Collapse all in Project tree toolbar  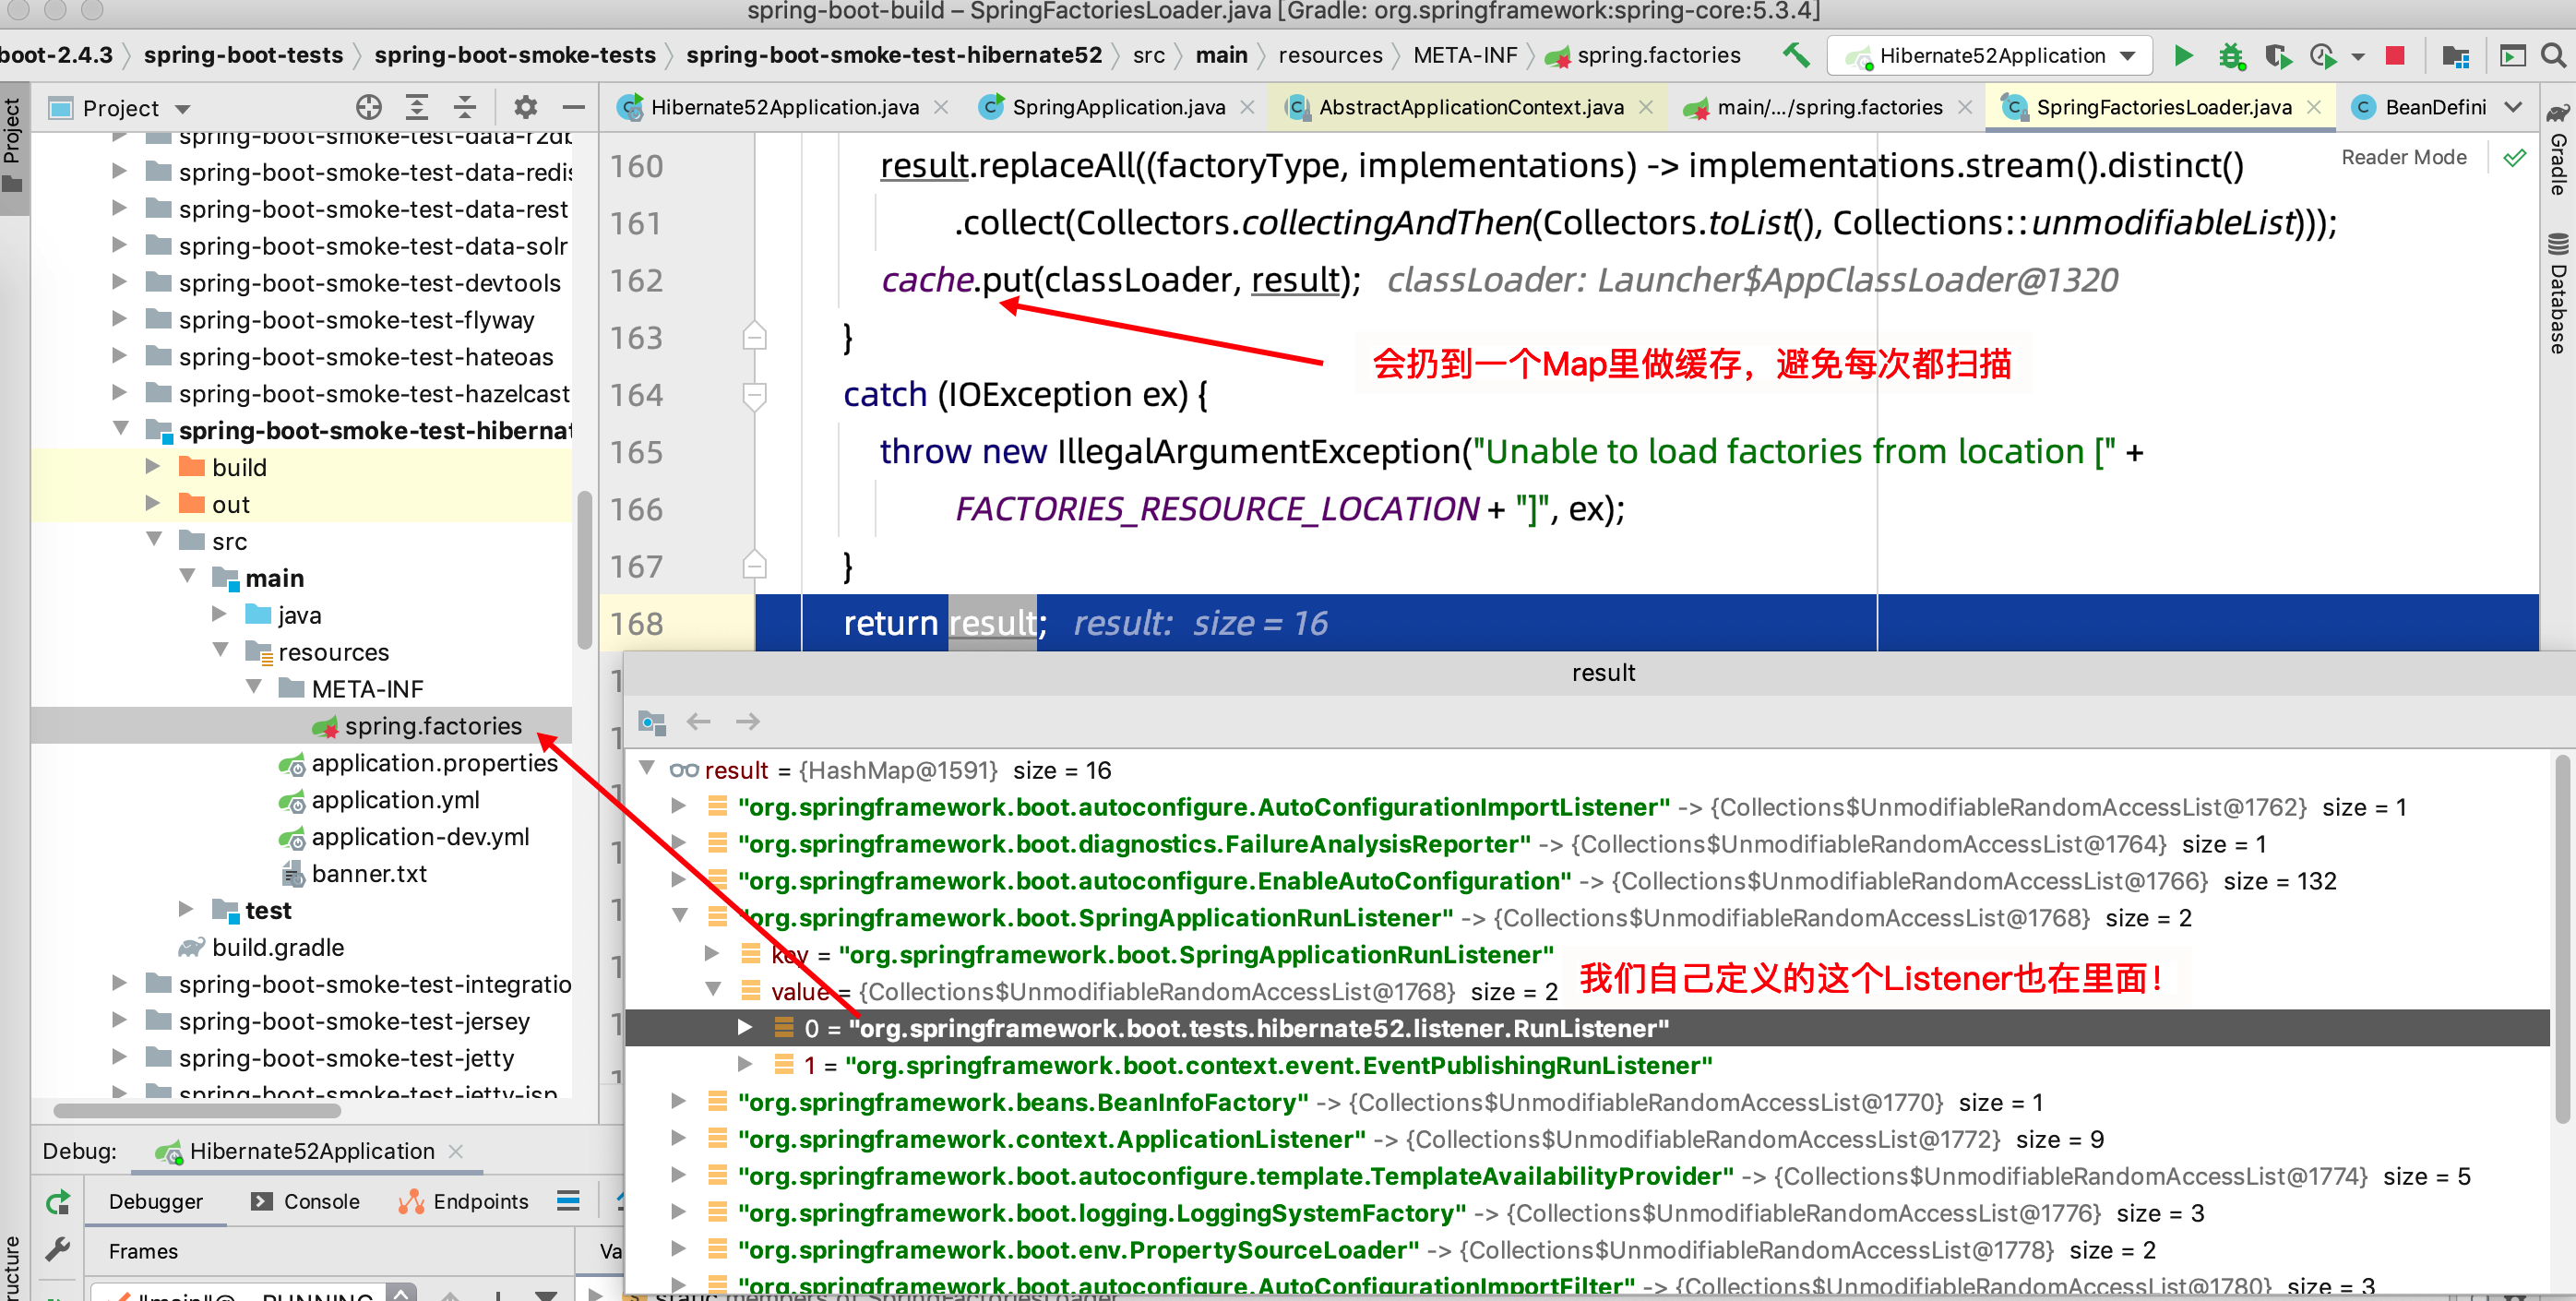465,107
